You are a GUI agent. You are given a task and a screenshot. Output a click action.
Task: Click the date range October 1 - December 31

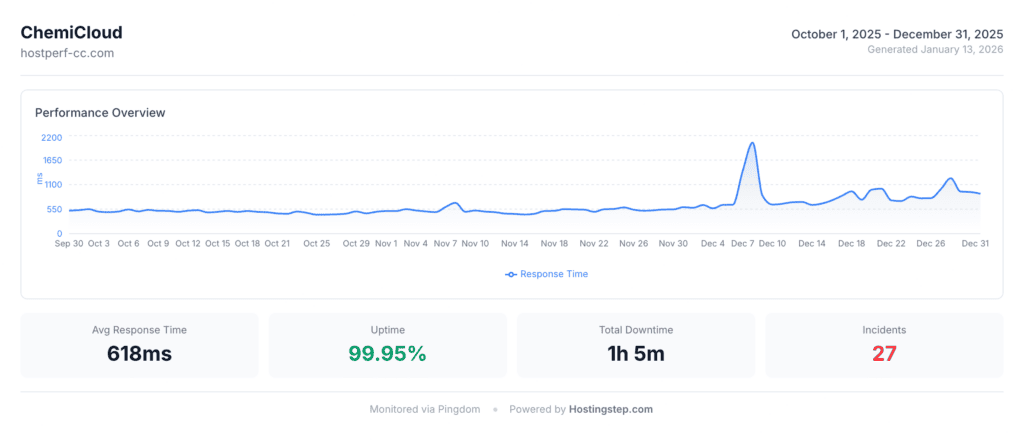pyautogui.click(x=897, y=34)
